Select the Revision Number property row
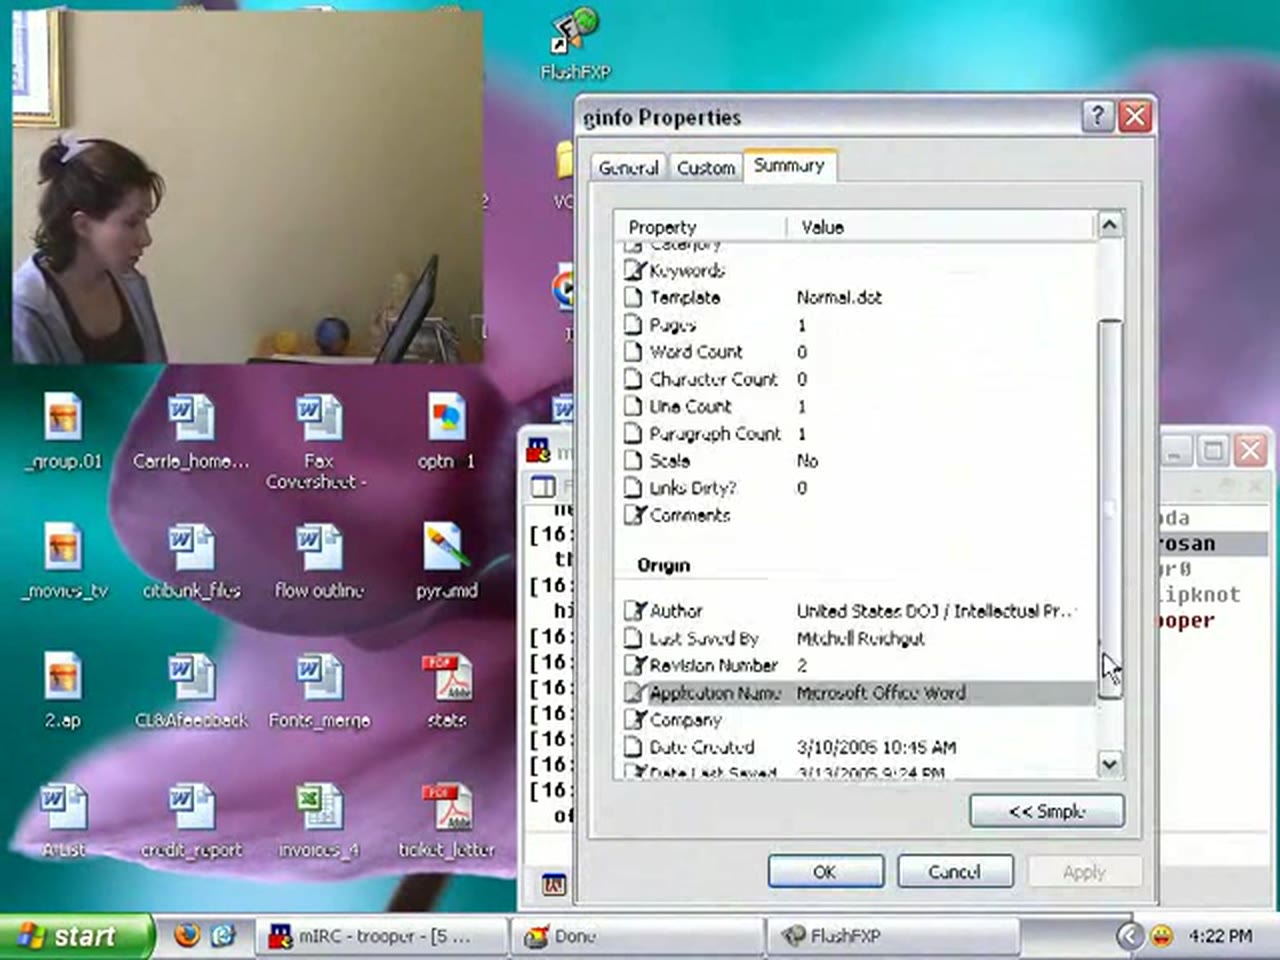 (856, 665)
